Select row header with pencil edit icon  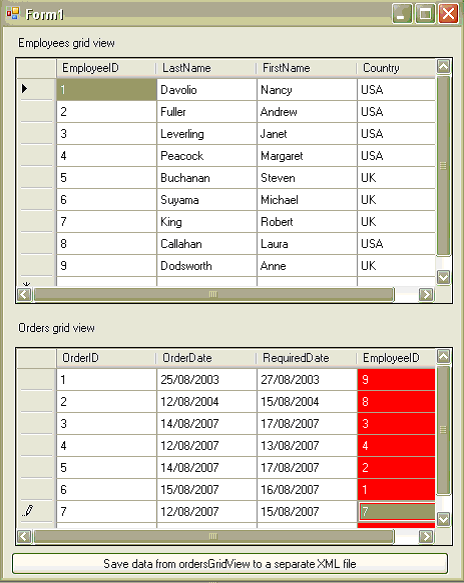point(36,512)
